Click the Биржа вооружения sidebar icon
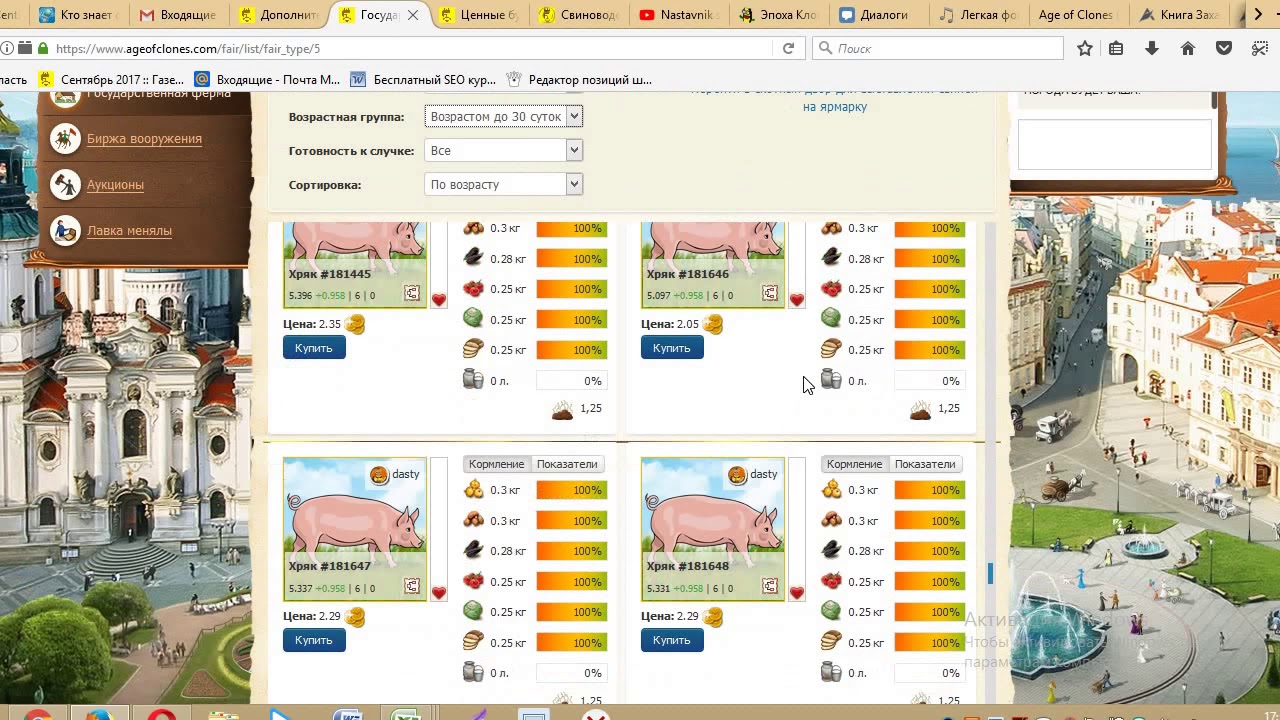1280x720 pixels. coord(66,139)
